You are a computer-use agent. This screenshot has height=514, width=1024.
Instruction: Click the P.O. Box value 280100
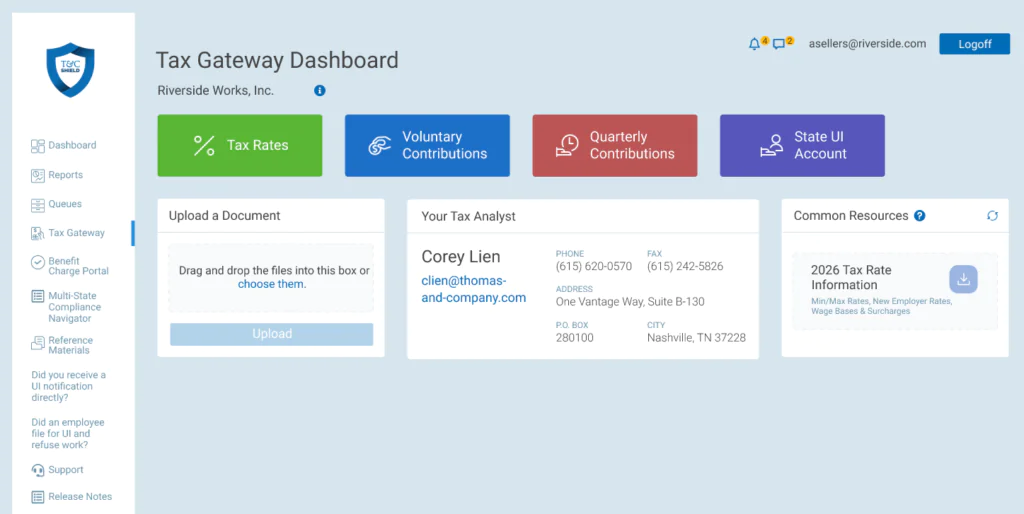(575, 338)
